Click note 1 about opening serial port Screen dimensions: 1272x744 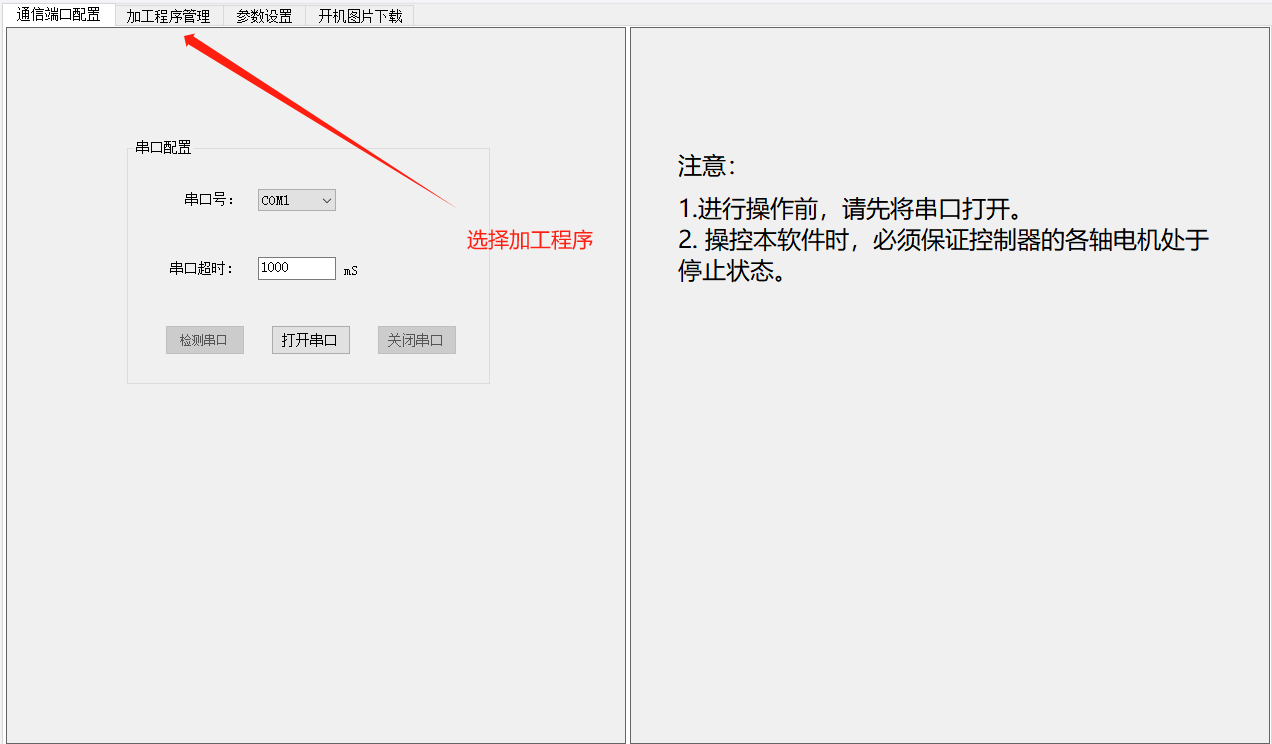pos(851,209)
